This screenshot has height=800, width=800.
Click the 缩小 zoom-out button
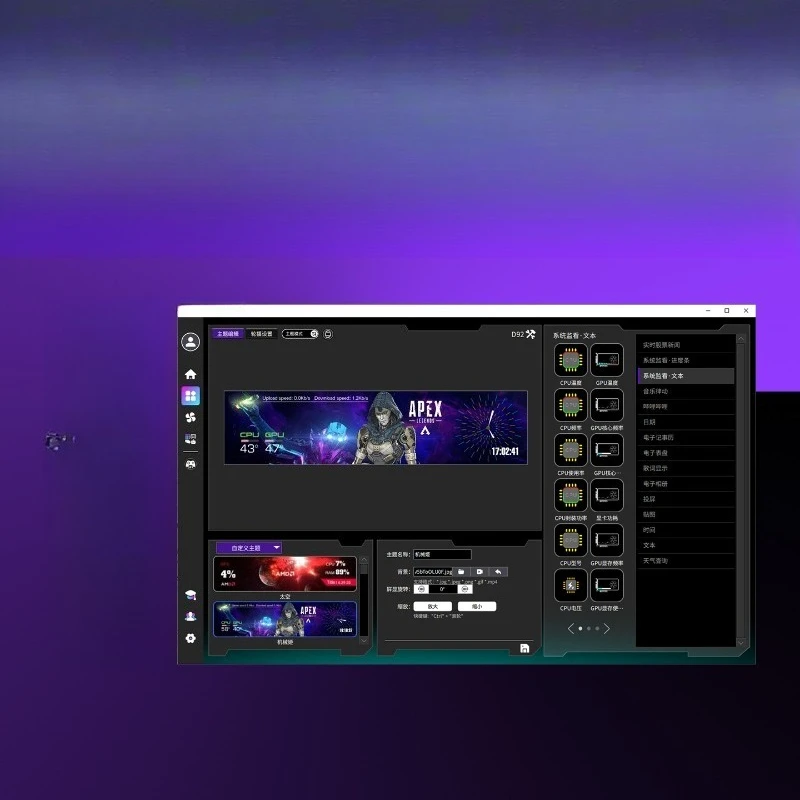click(x=477, y=607)
